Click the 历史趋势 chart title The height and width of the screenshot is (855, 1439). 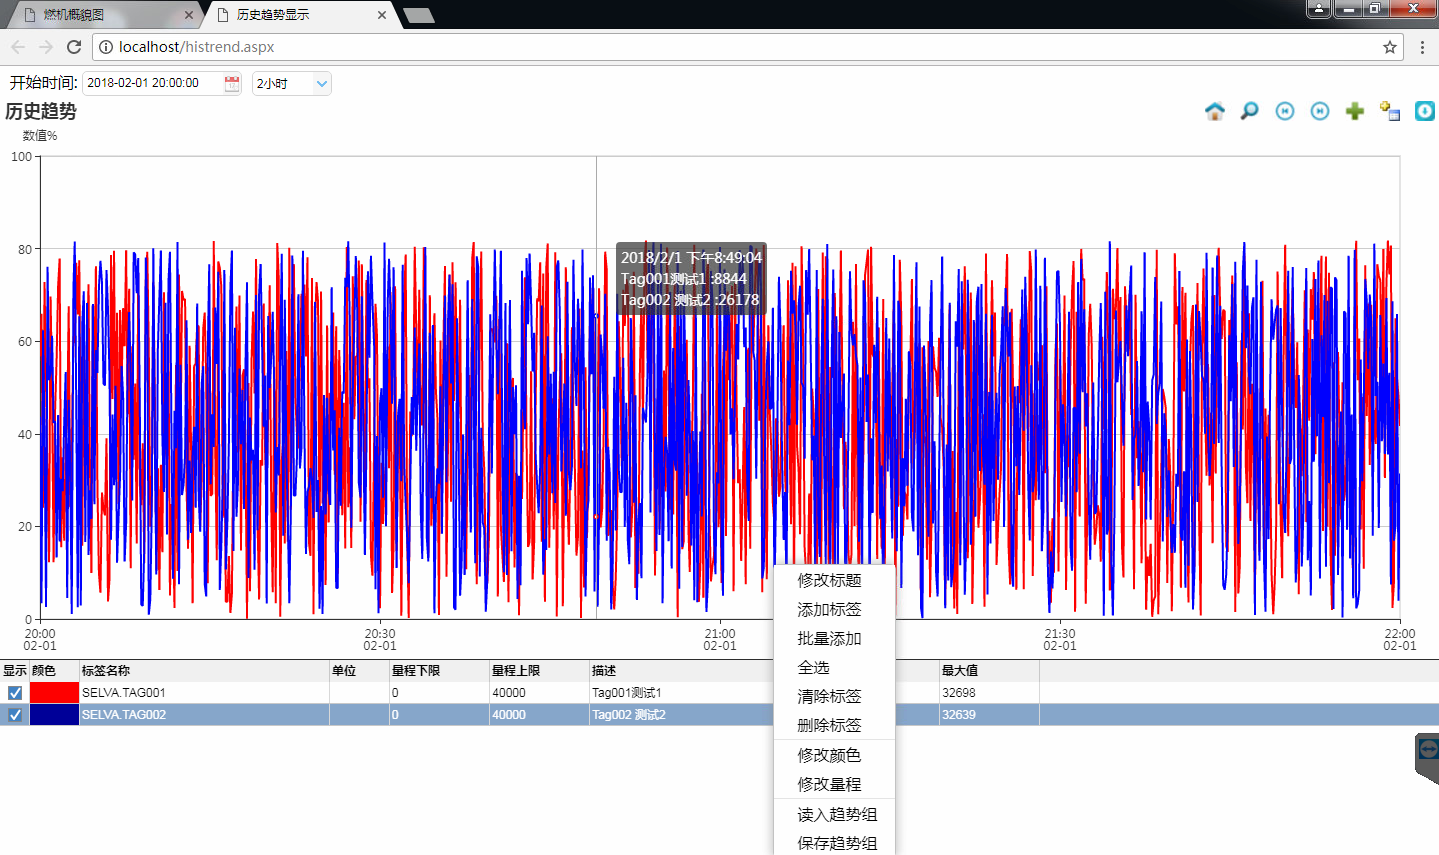[41, 111]
